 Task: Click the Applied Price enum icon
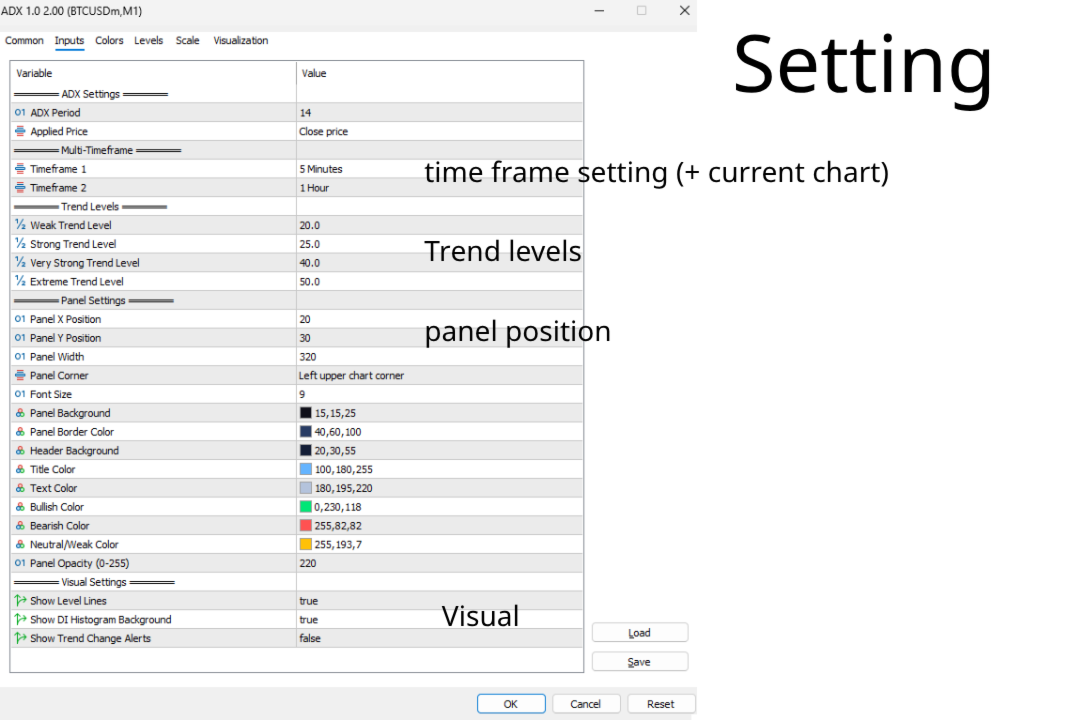click(20, 131)
